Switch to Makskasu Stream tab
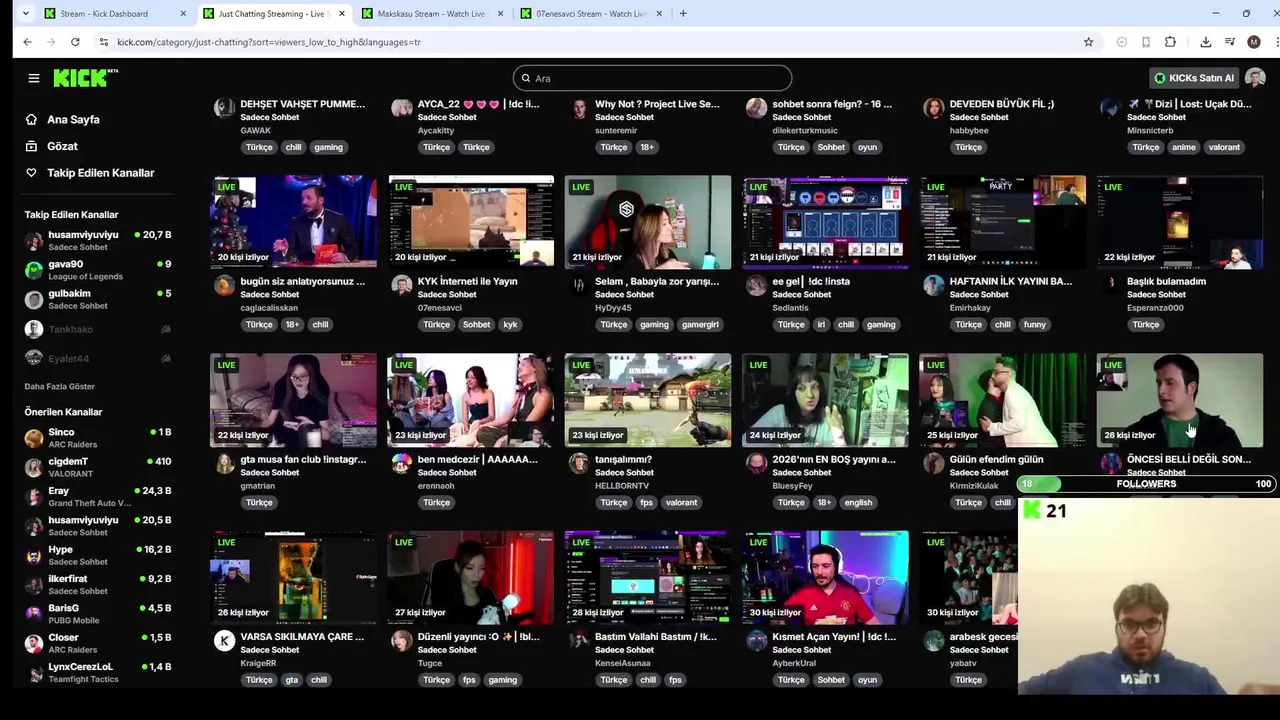Screen dimensions: 1280x720 [431, 13]
